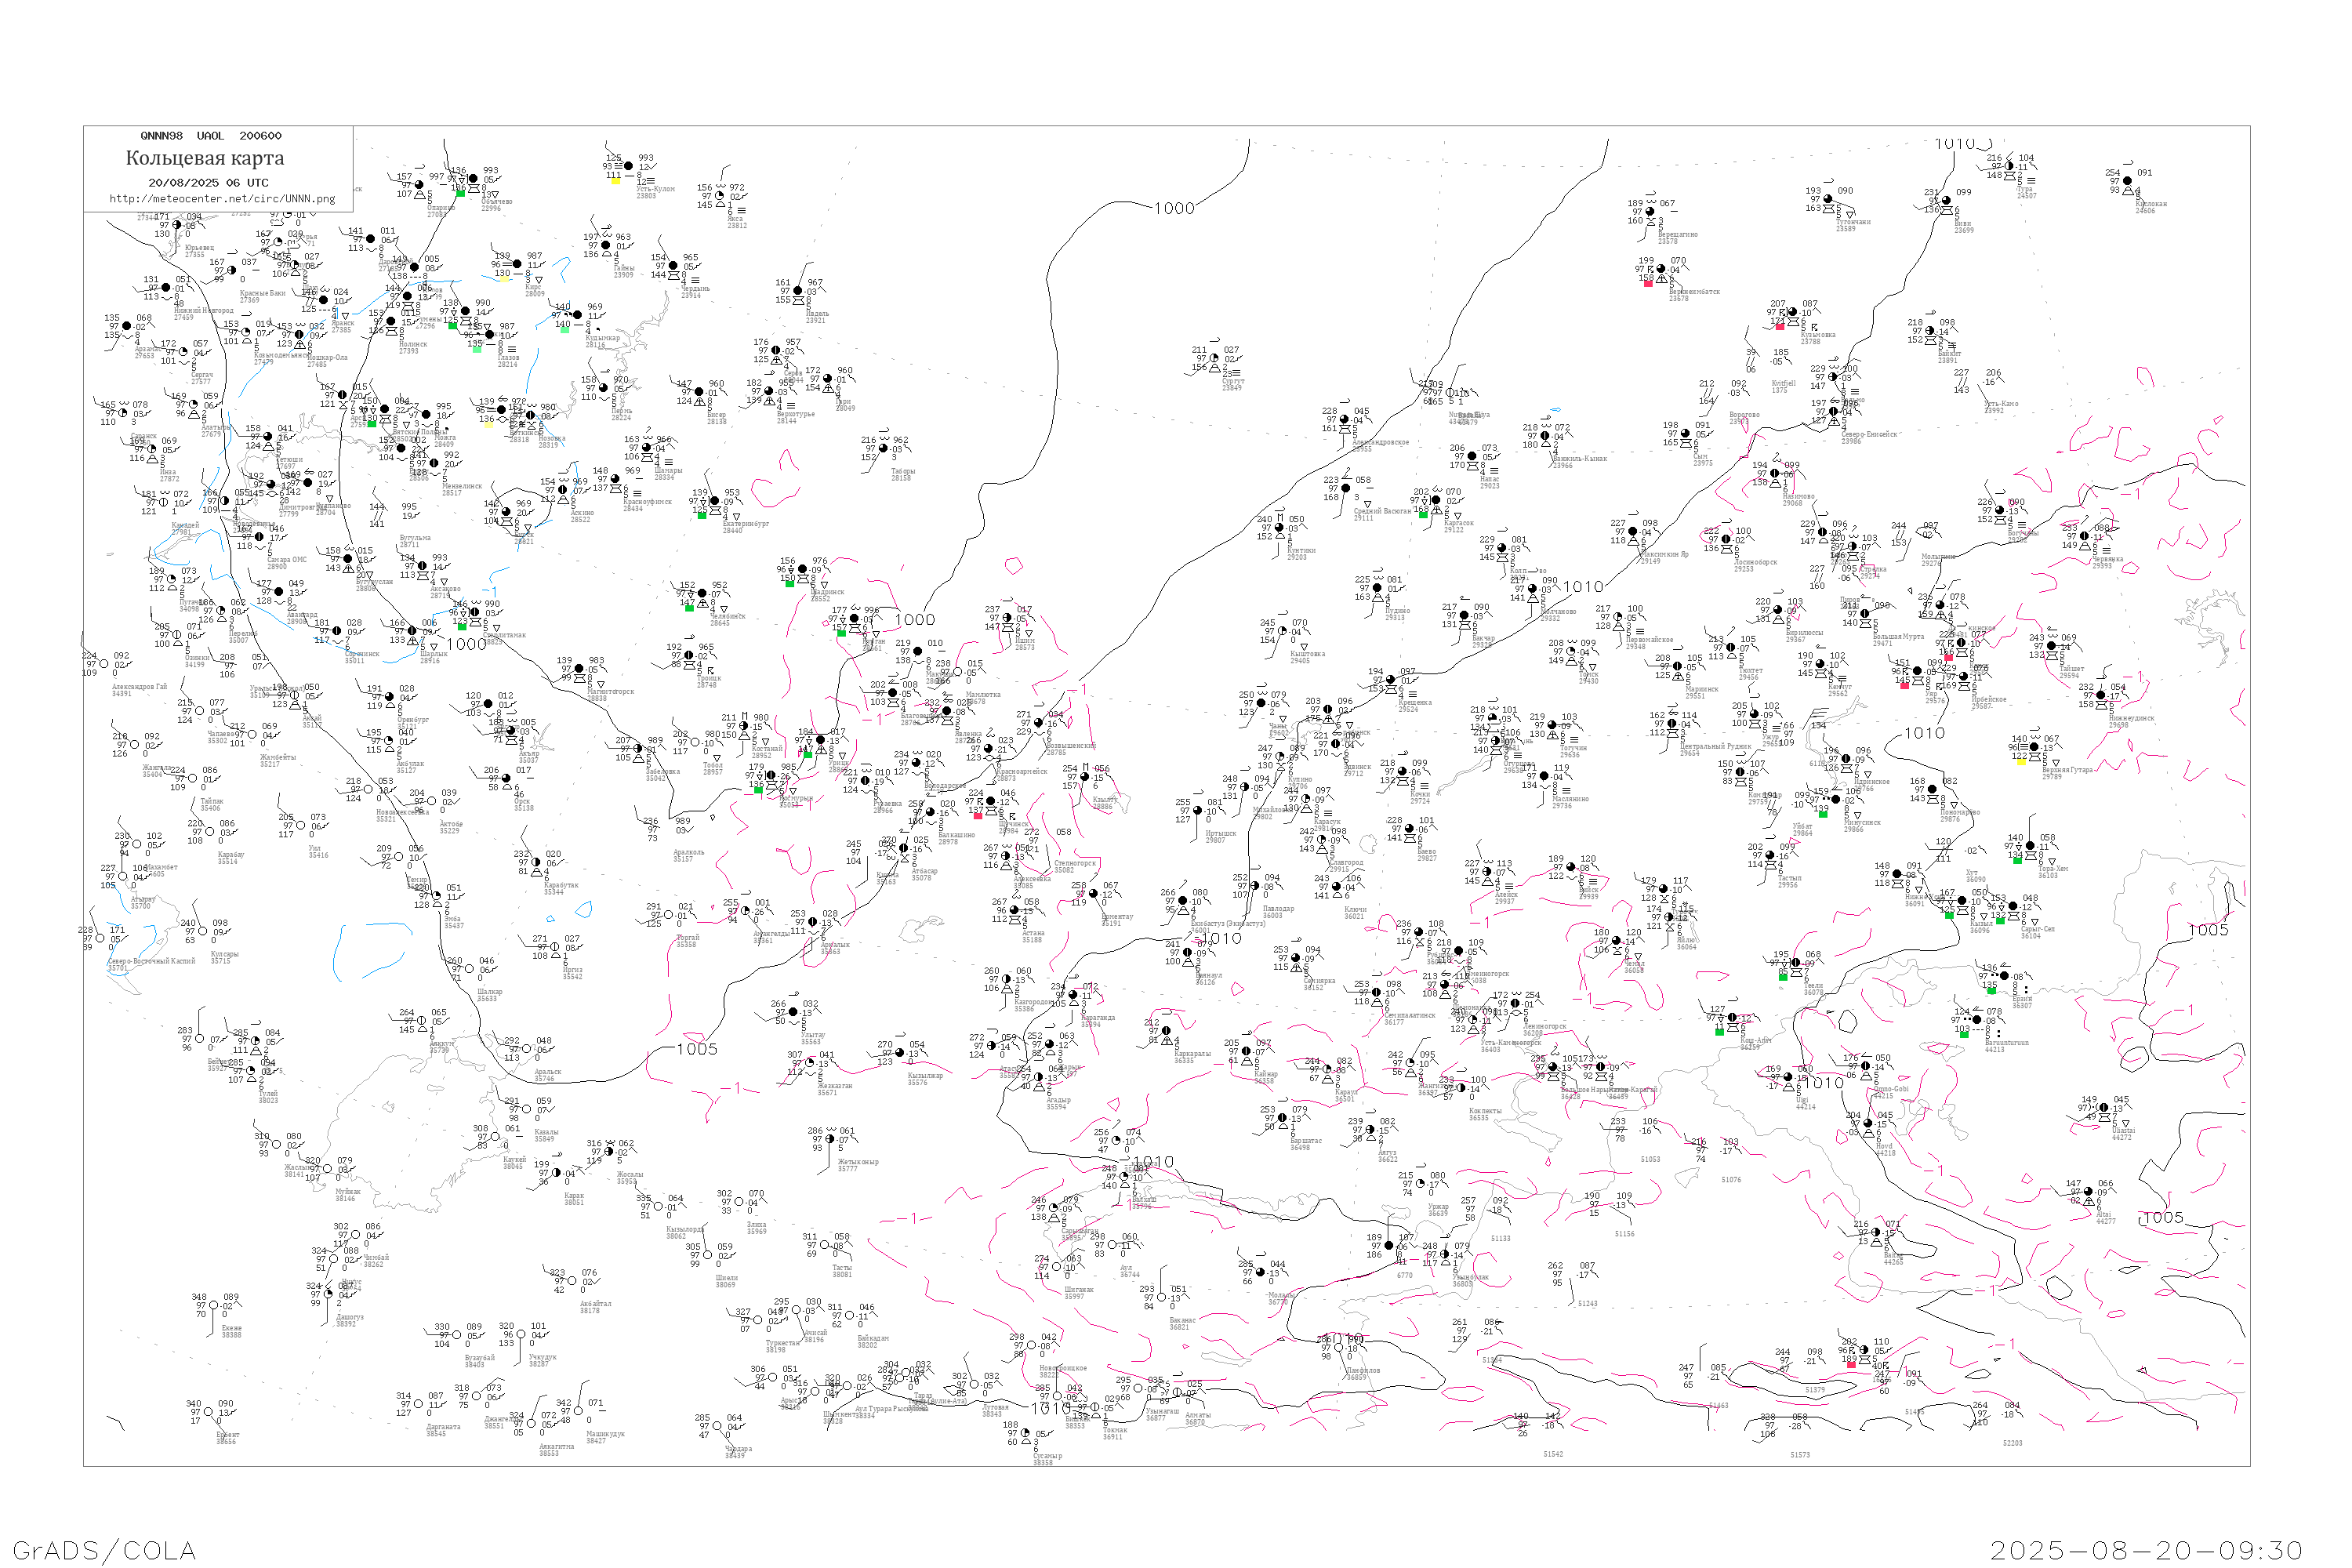Click the QNNN98 UAOL 200600 header code
The height and width of the screenshot is (1568, 2352).
click(210, 136)
